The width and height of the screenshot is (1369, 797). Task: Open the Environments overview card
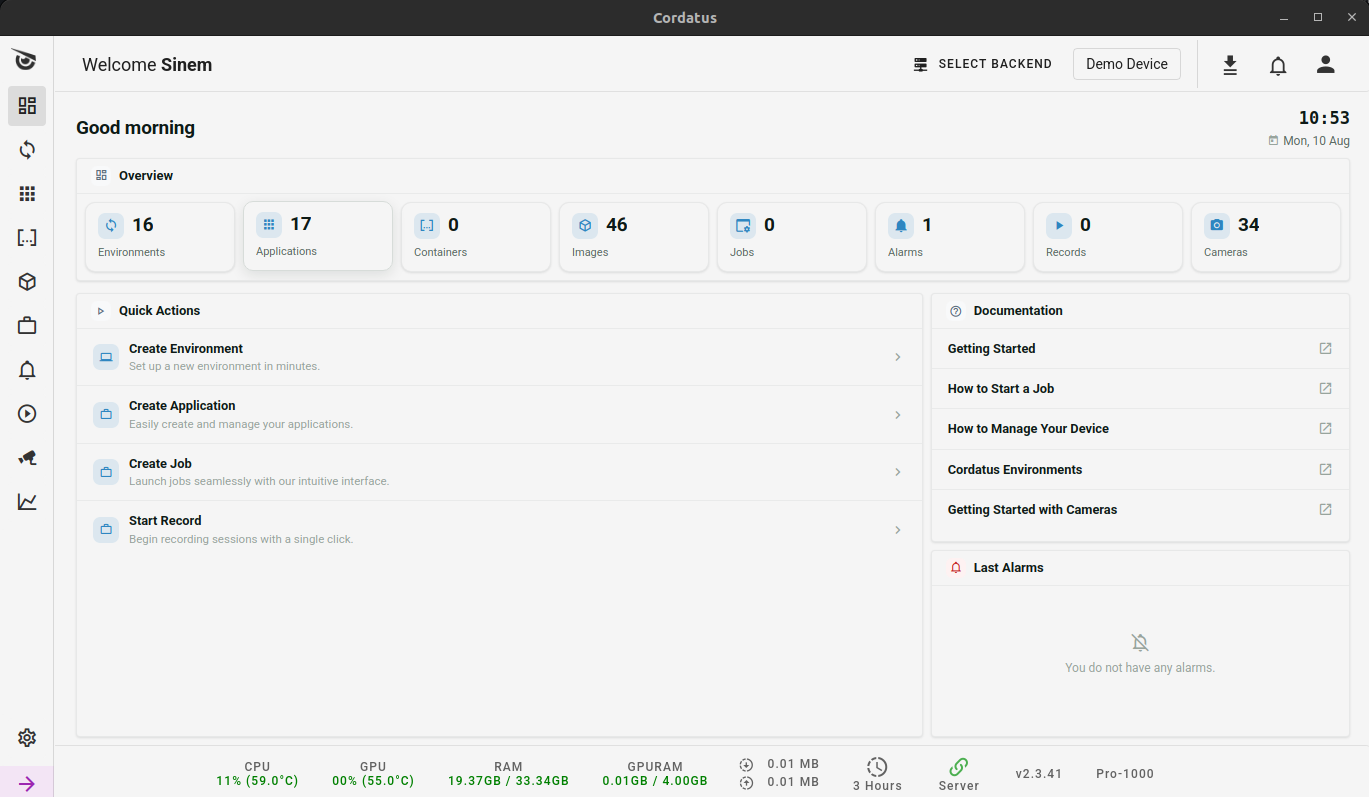pyautogui.click(x=160, y=237)
